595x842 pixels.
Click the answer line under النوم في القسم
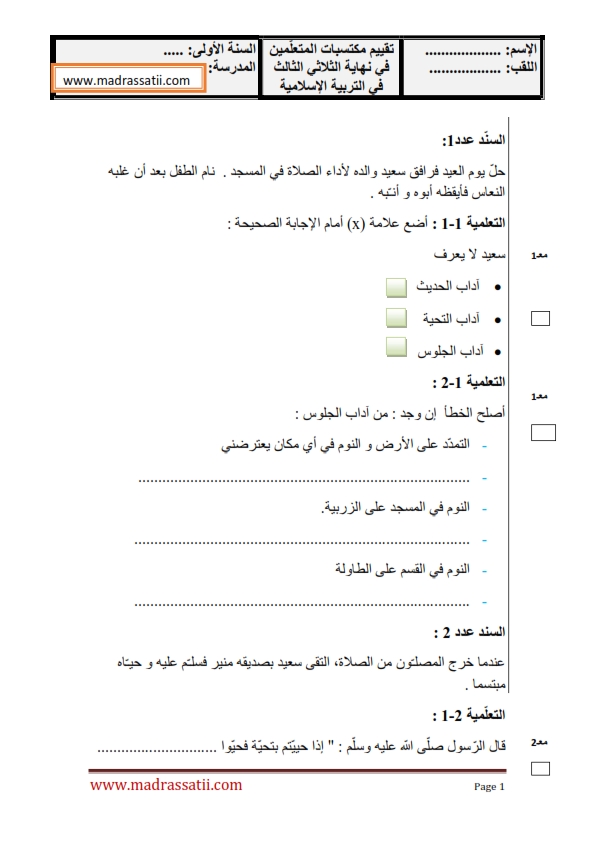coord(302,604)
